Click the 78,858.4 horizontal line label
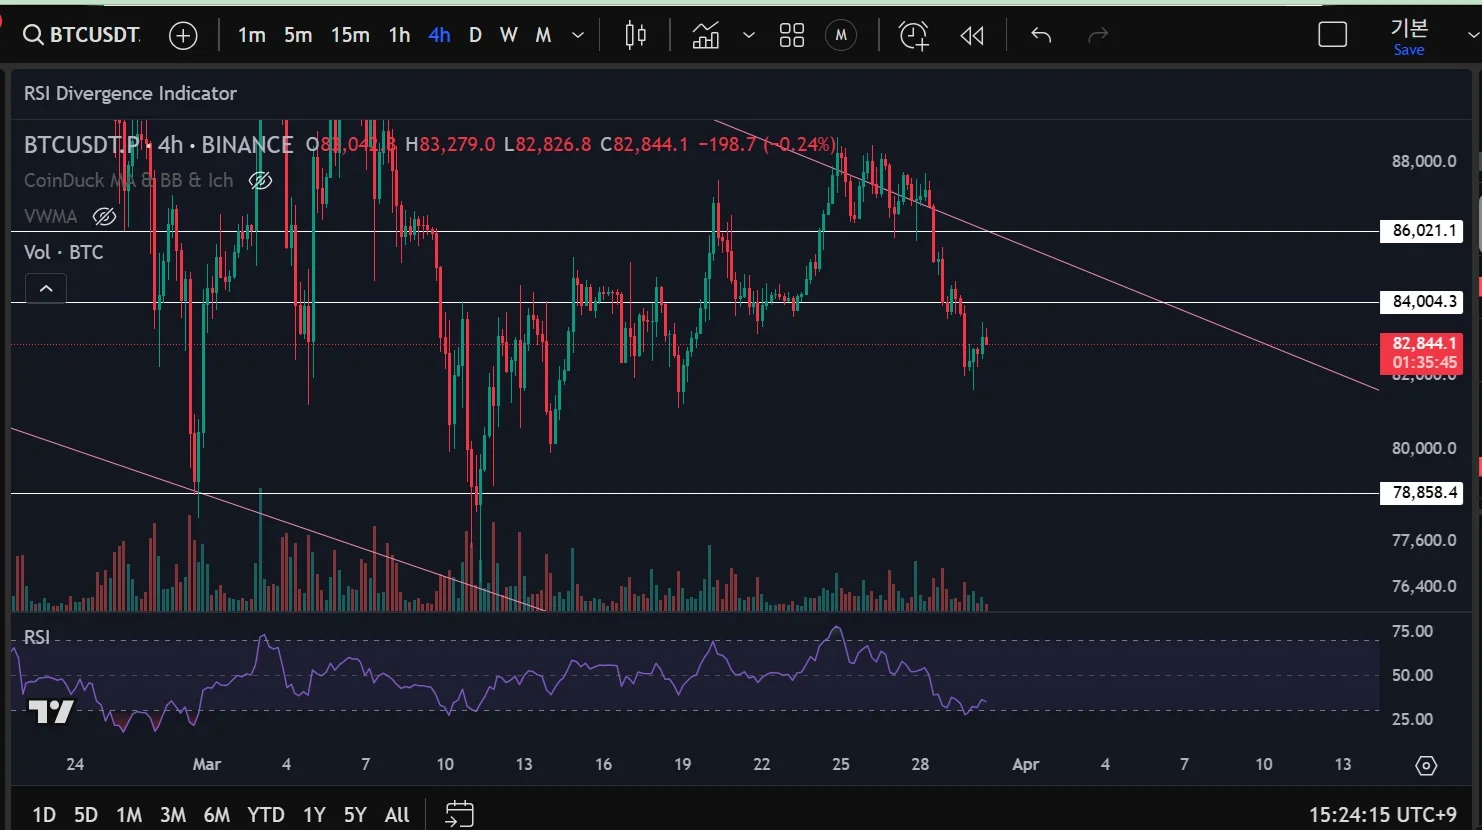1482x830 pixels. [x=1421, y=493]
